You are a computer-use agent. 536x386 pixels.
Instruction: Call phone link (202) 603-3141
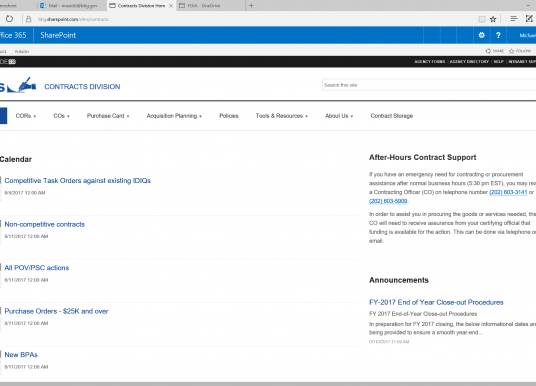(508, 192)
